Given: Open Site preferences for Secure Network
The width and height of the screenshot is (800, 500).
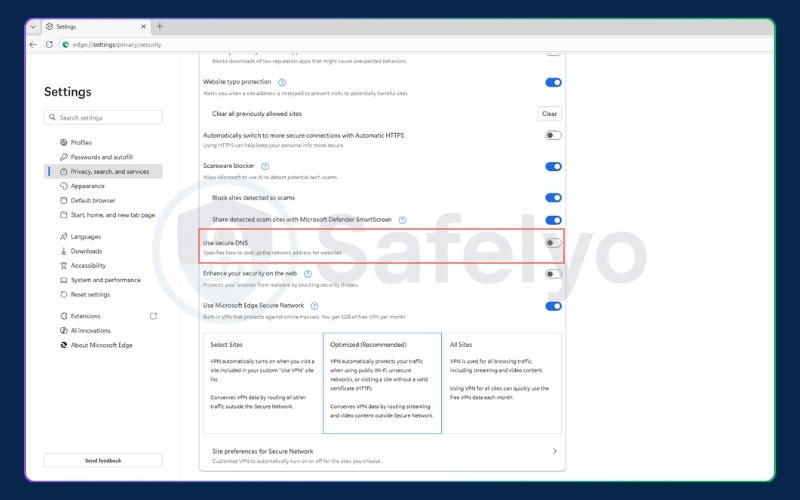Looking at the screenshot, I should click(382, 456).
